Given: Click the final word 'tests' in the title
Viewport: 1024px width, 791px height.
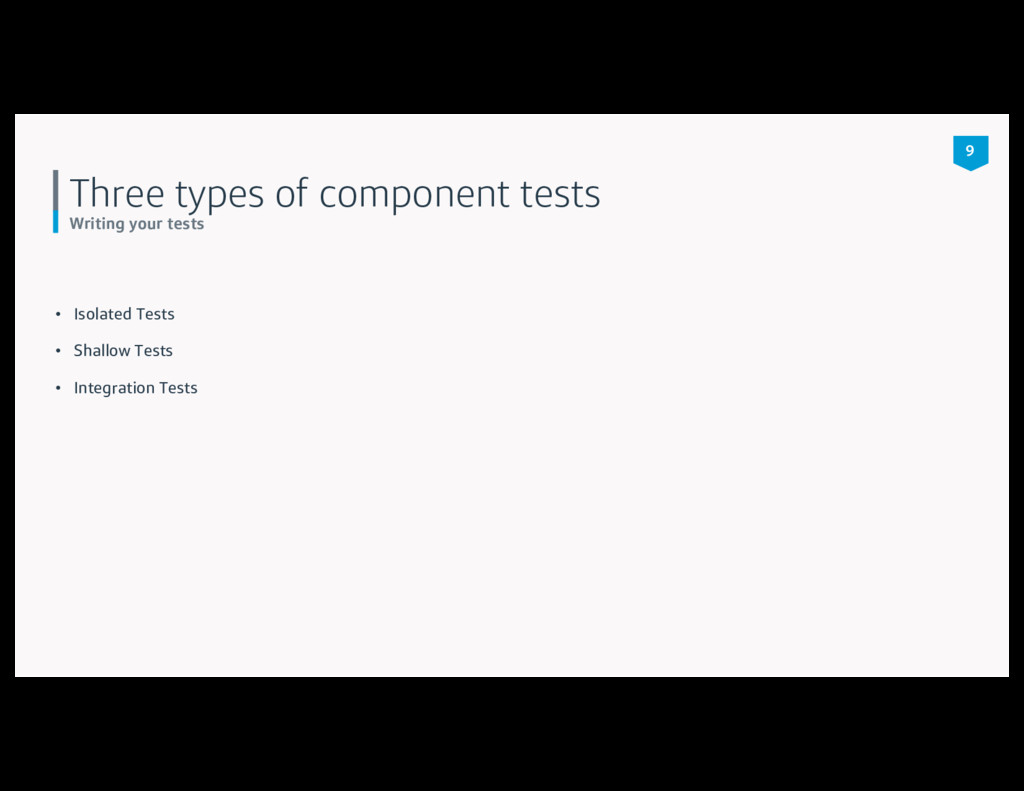Looking at the screenshot, I should tap(560, 193).
